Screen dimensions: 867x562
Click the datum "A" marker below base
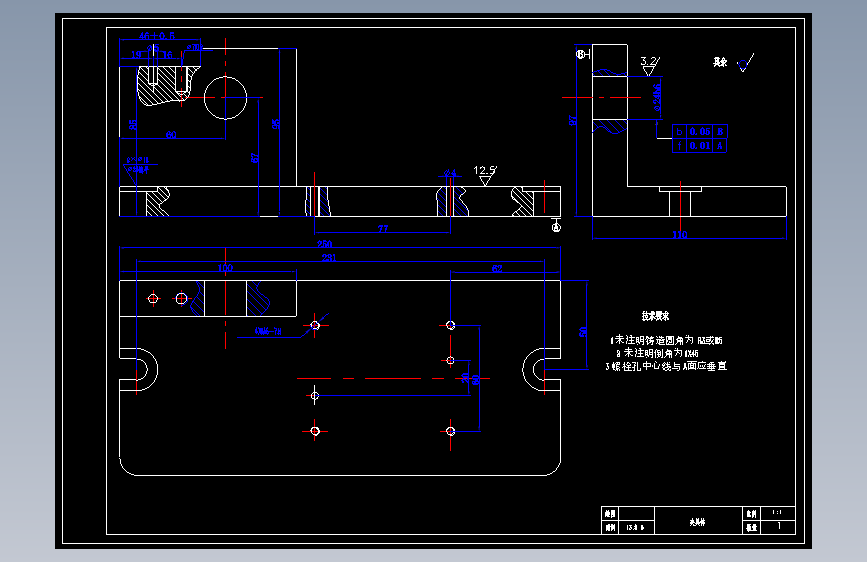(x=556, y=227)
